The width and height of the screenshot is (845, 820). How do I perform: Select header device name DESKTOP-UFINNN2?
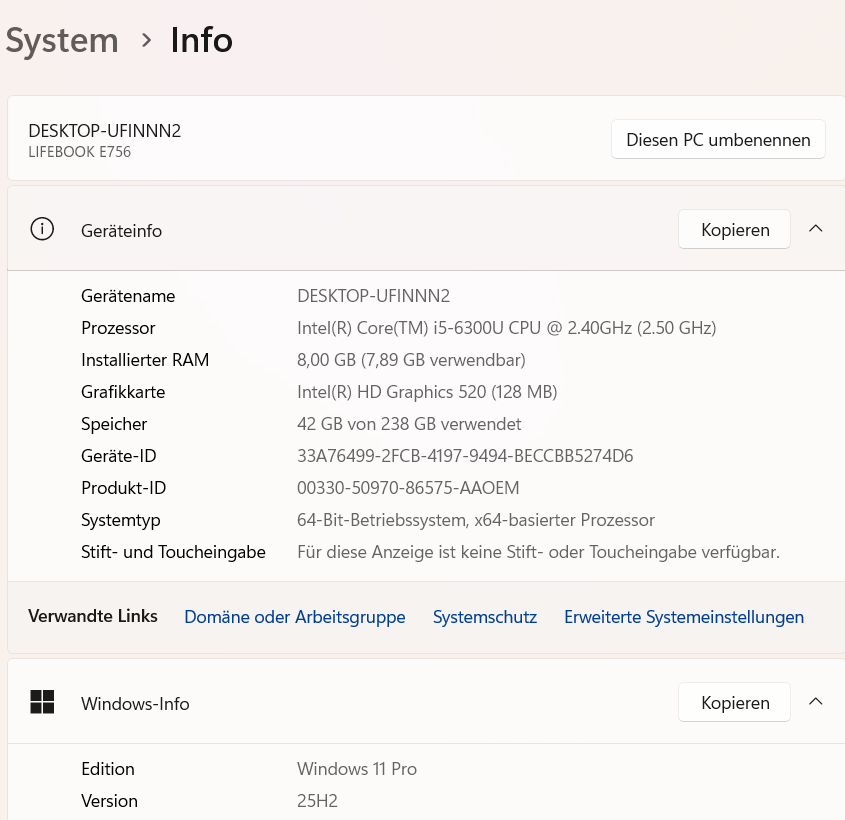105,131
